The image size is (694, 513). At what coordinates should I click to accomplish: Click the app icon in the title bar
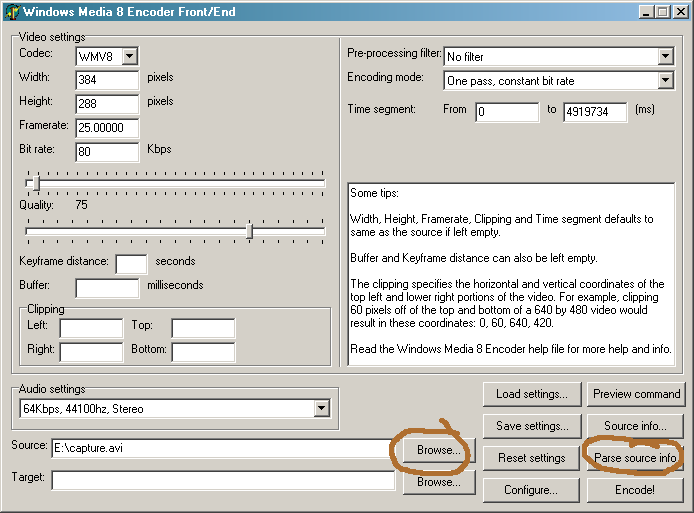click(12, 12)
